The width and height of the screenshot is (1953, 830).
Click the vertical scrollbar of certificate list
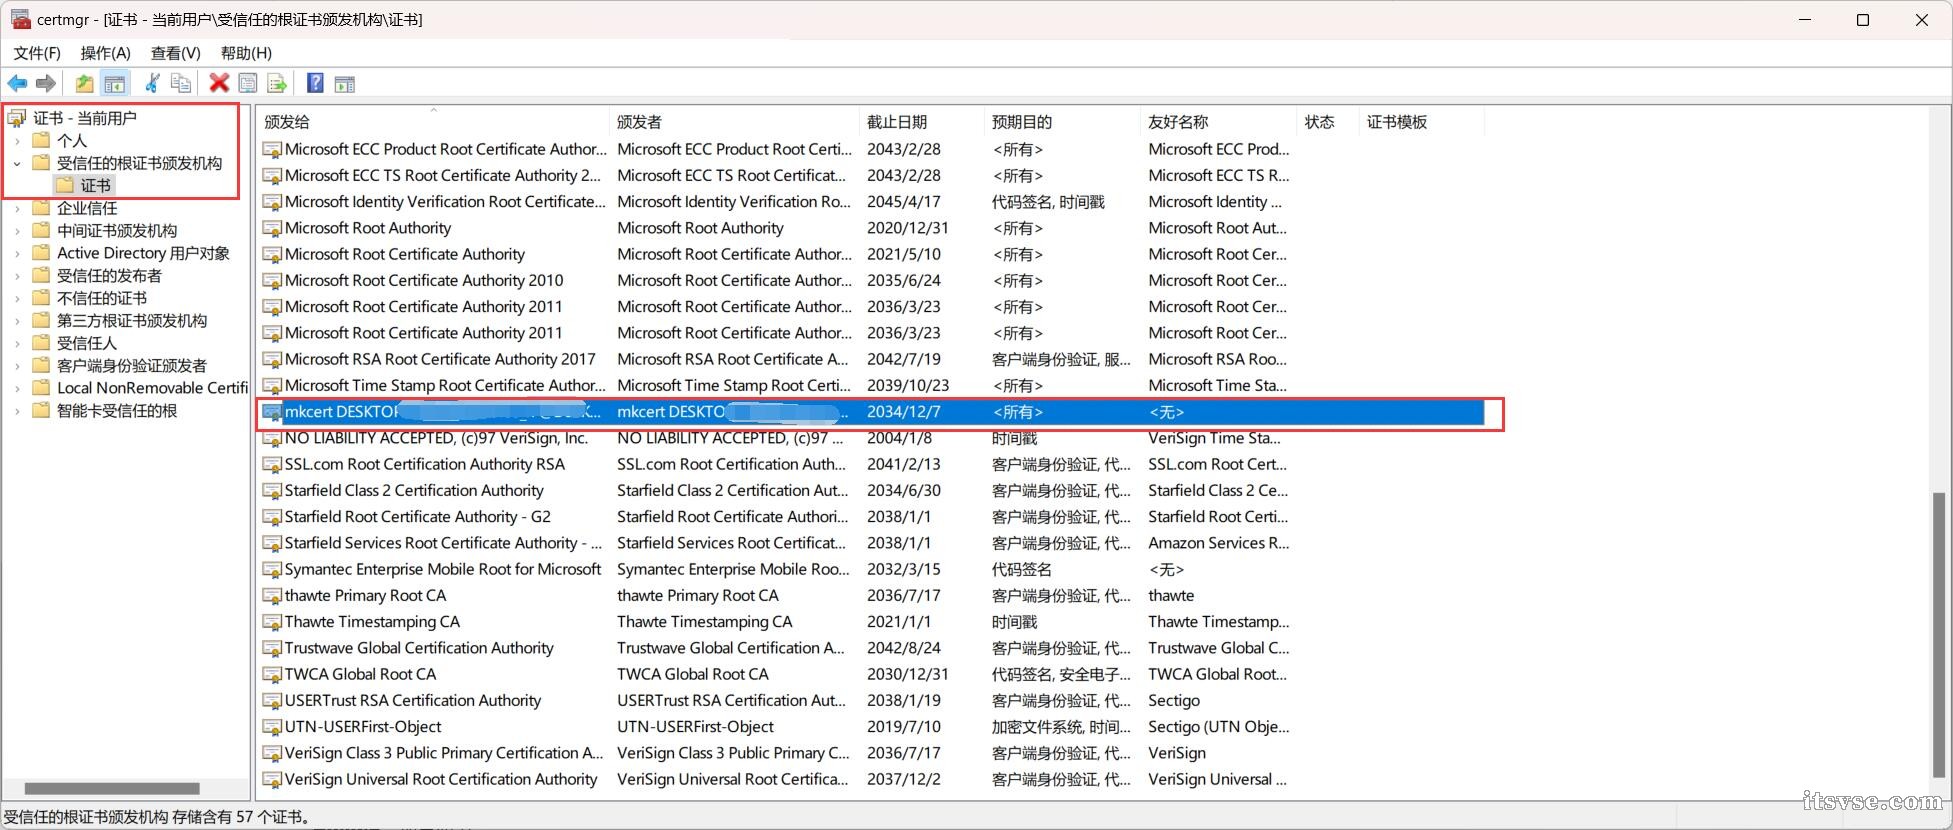coord(1940,635)
